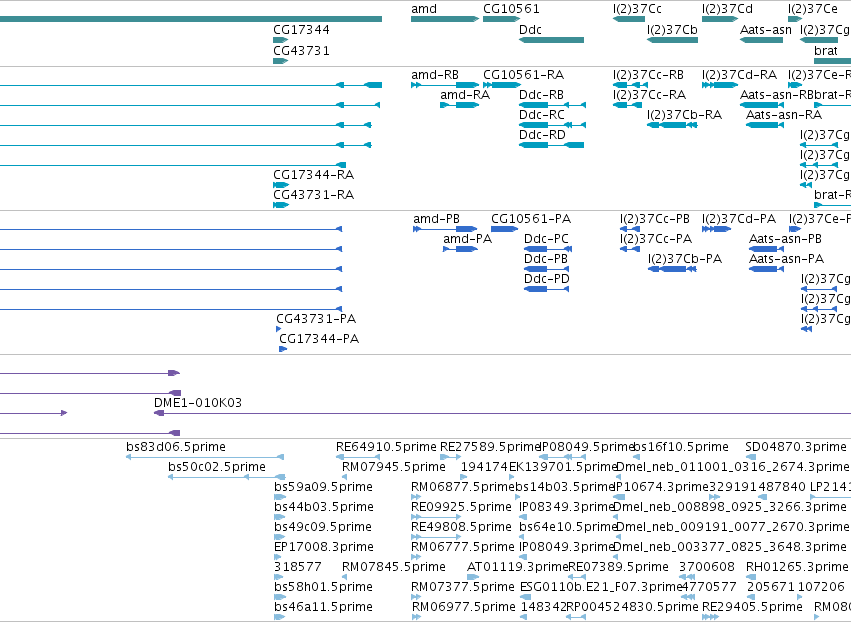Image resolution: width=851 pixels, height=622 pixels.
Task: Select the Ddc-RC transcript label
Action: coord(542,115)
